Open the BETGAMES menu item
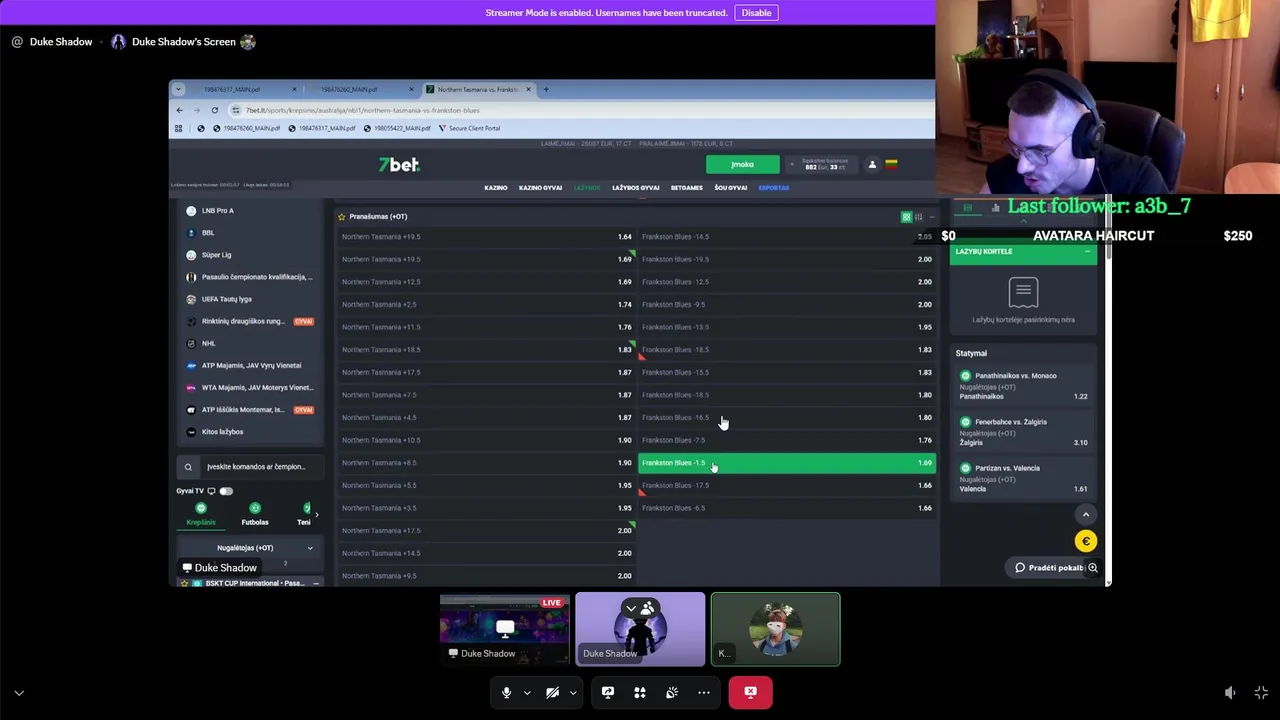This screenshot has height=720, width=1280. [687, 188]
